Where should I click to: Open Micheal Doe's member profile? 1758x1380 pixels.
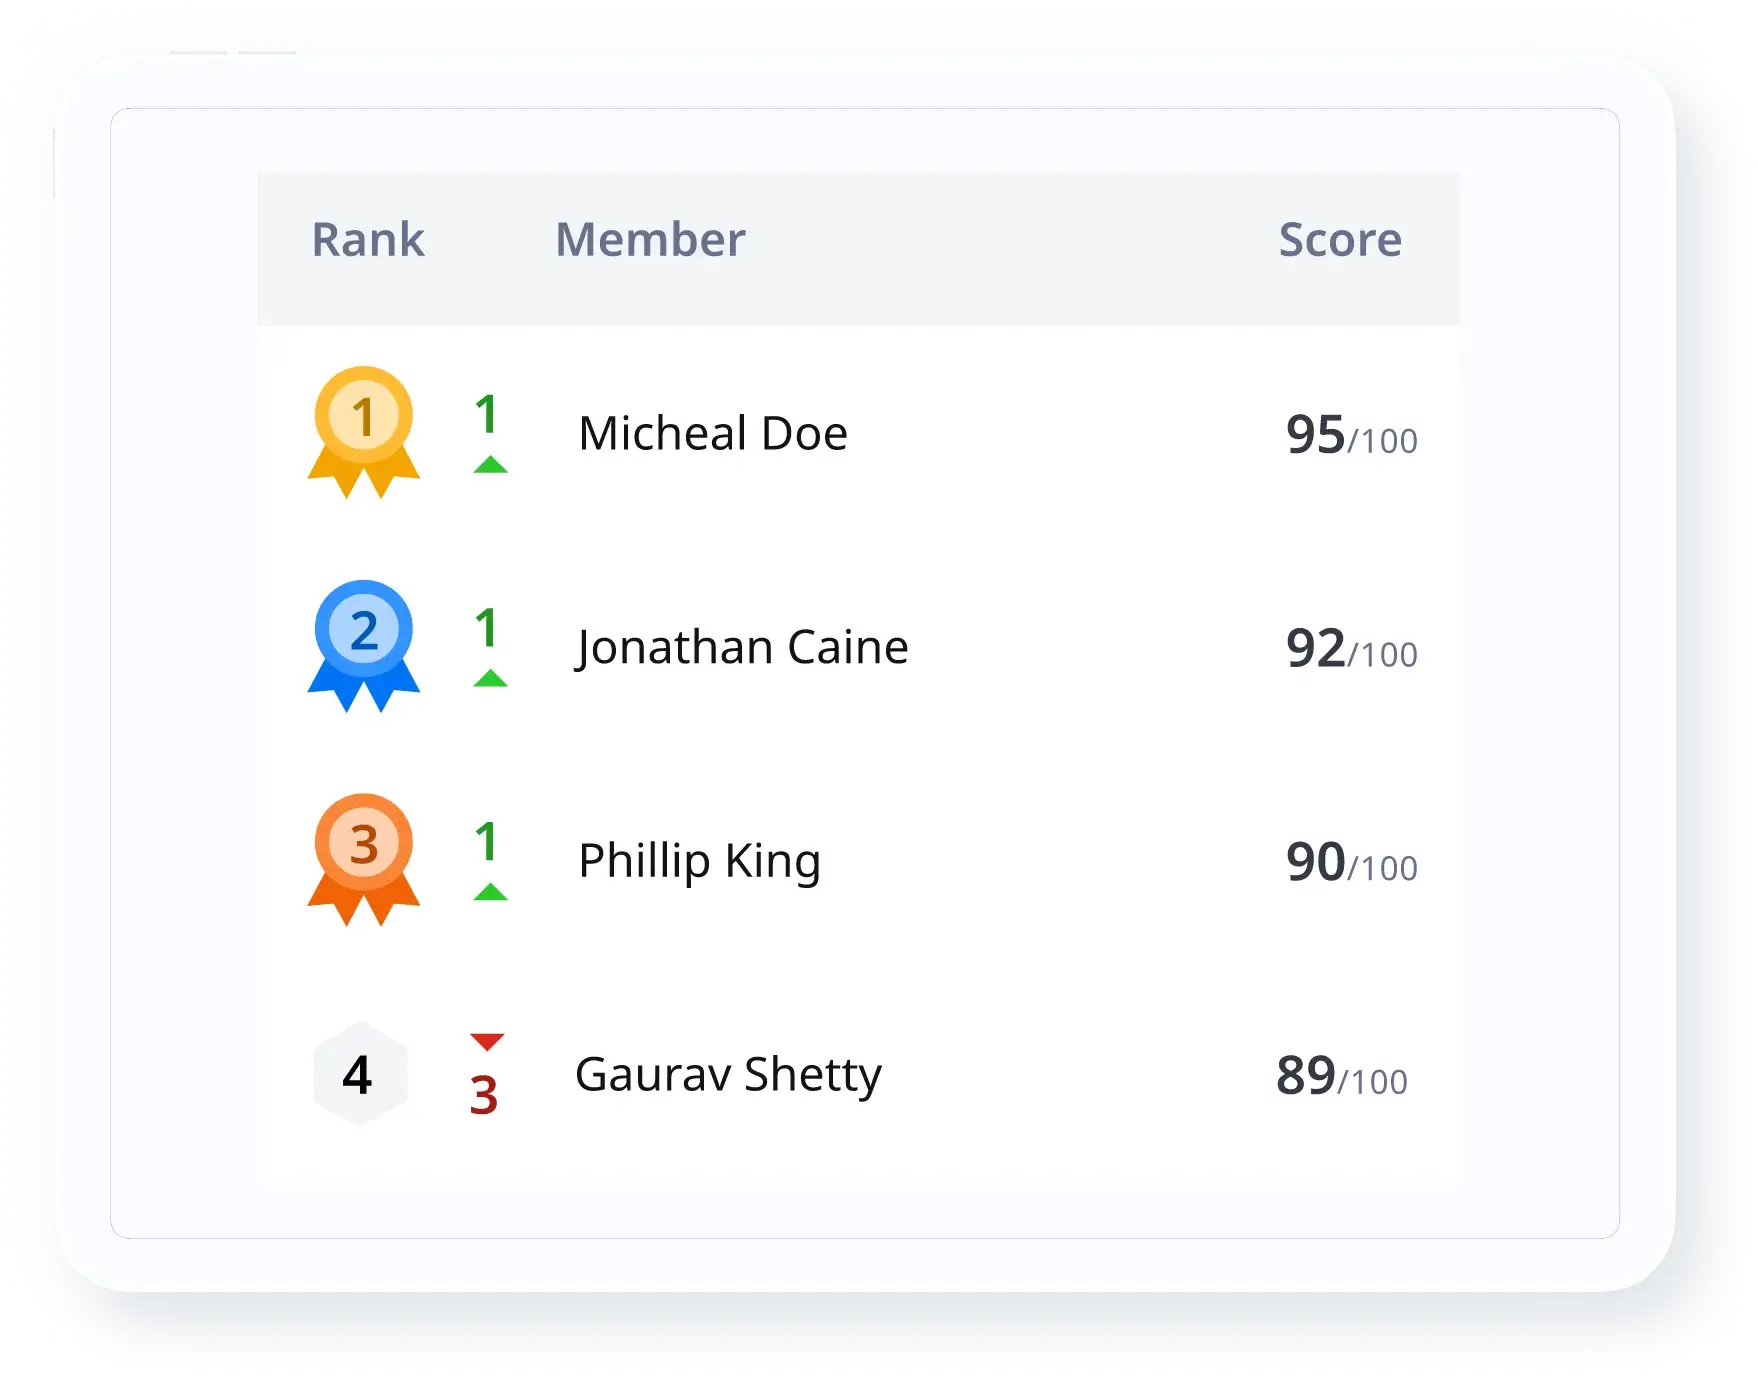[x=713, y=434]
